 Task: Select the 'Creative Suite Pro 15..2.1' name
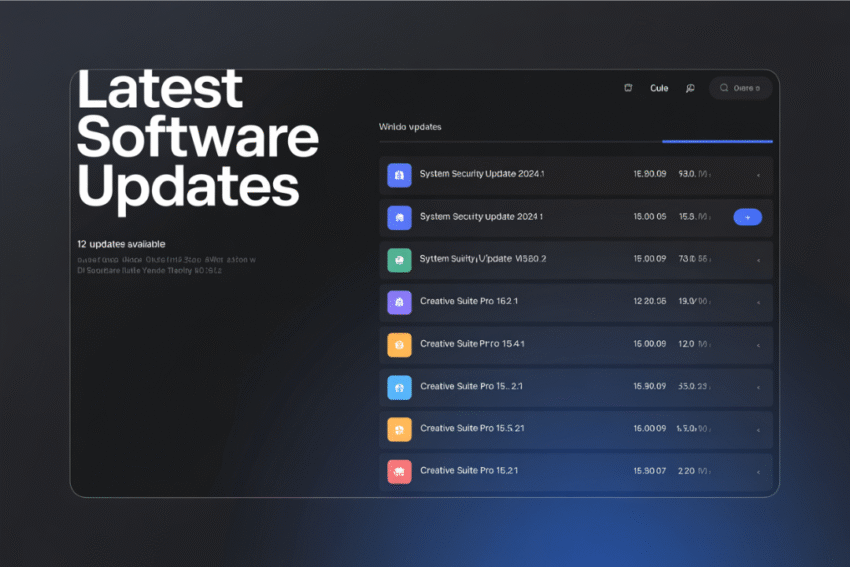click(471, 386)
